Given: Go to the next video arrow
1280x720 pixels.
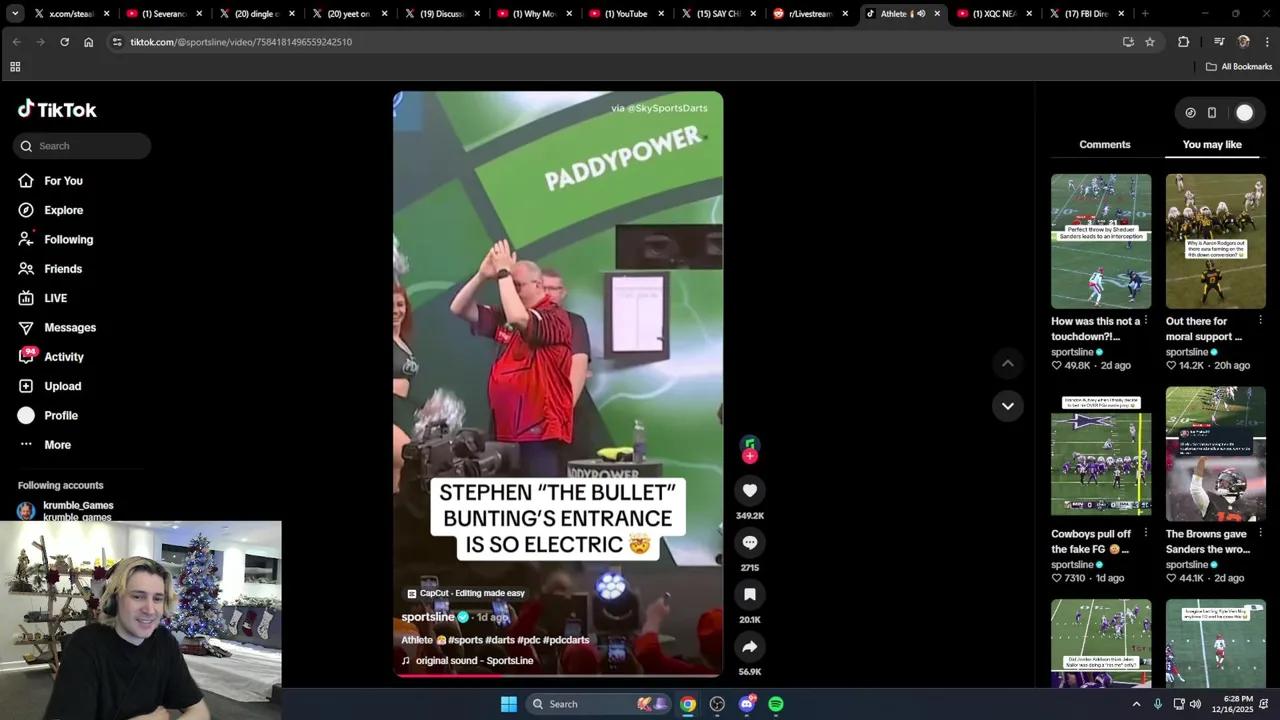Looking at the screenshot, I should [x=1008, y=406].
